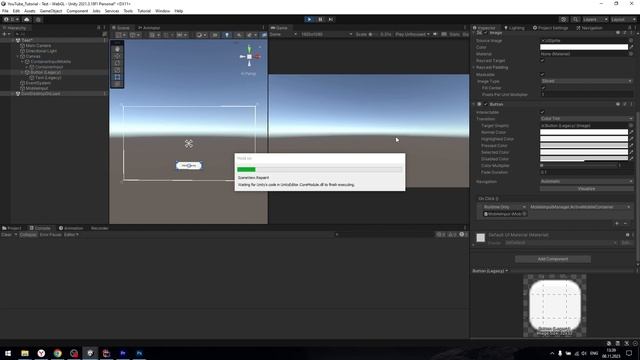
Task: Open the Layers dropdown
Action: pos(595,19)
